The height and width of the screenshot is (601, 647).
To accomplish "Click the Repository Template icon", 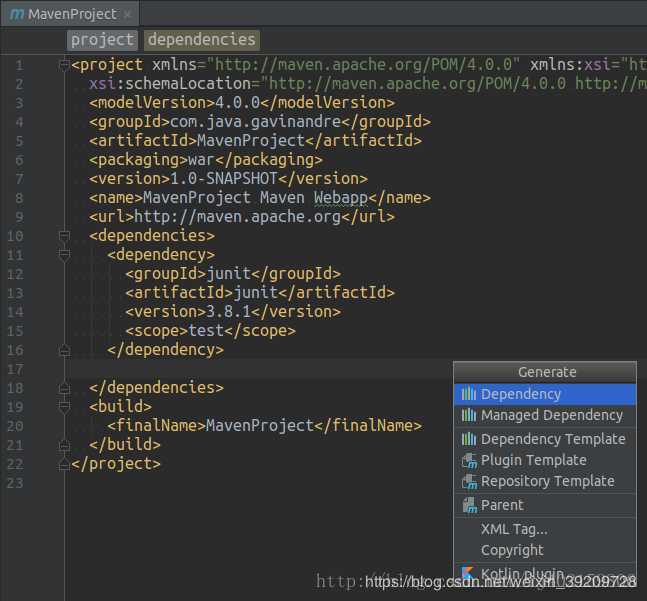I will pos(469,482).
